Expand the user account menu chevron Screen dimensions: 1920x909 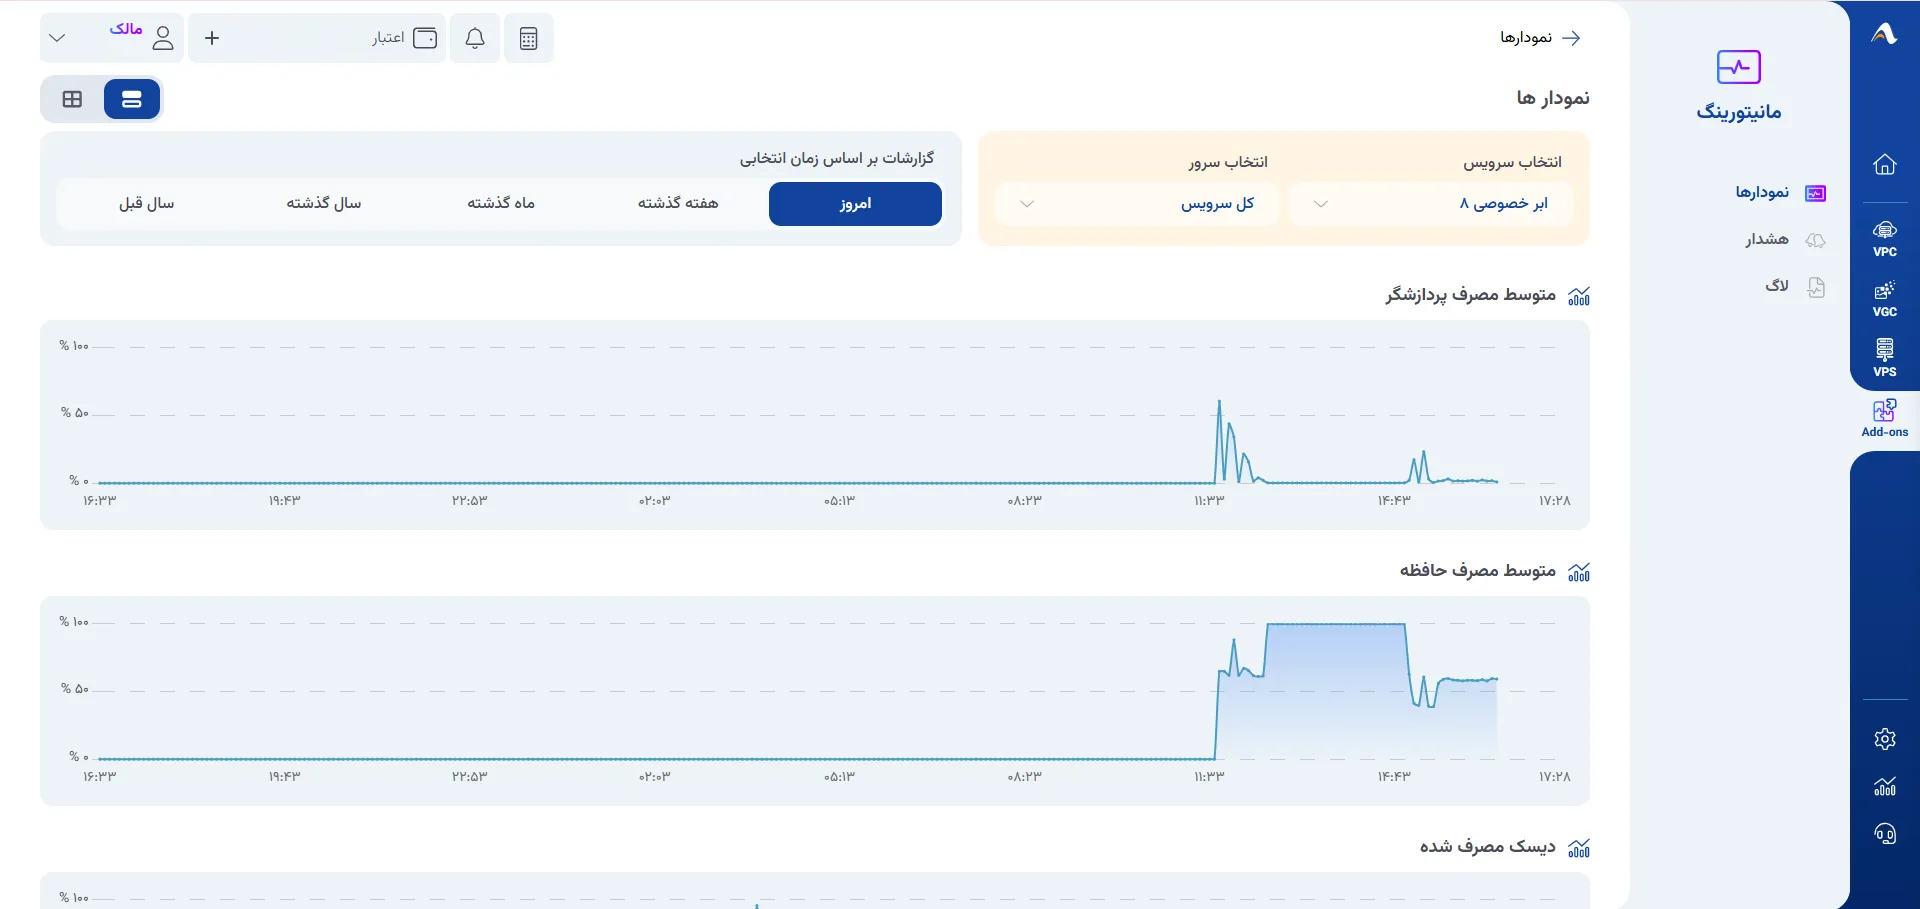(x=57, y=38)
